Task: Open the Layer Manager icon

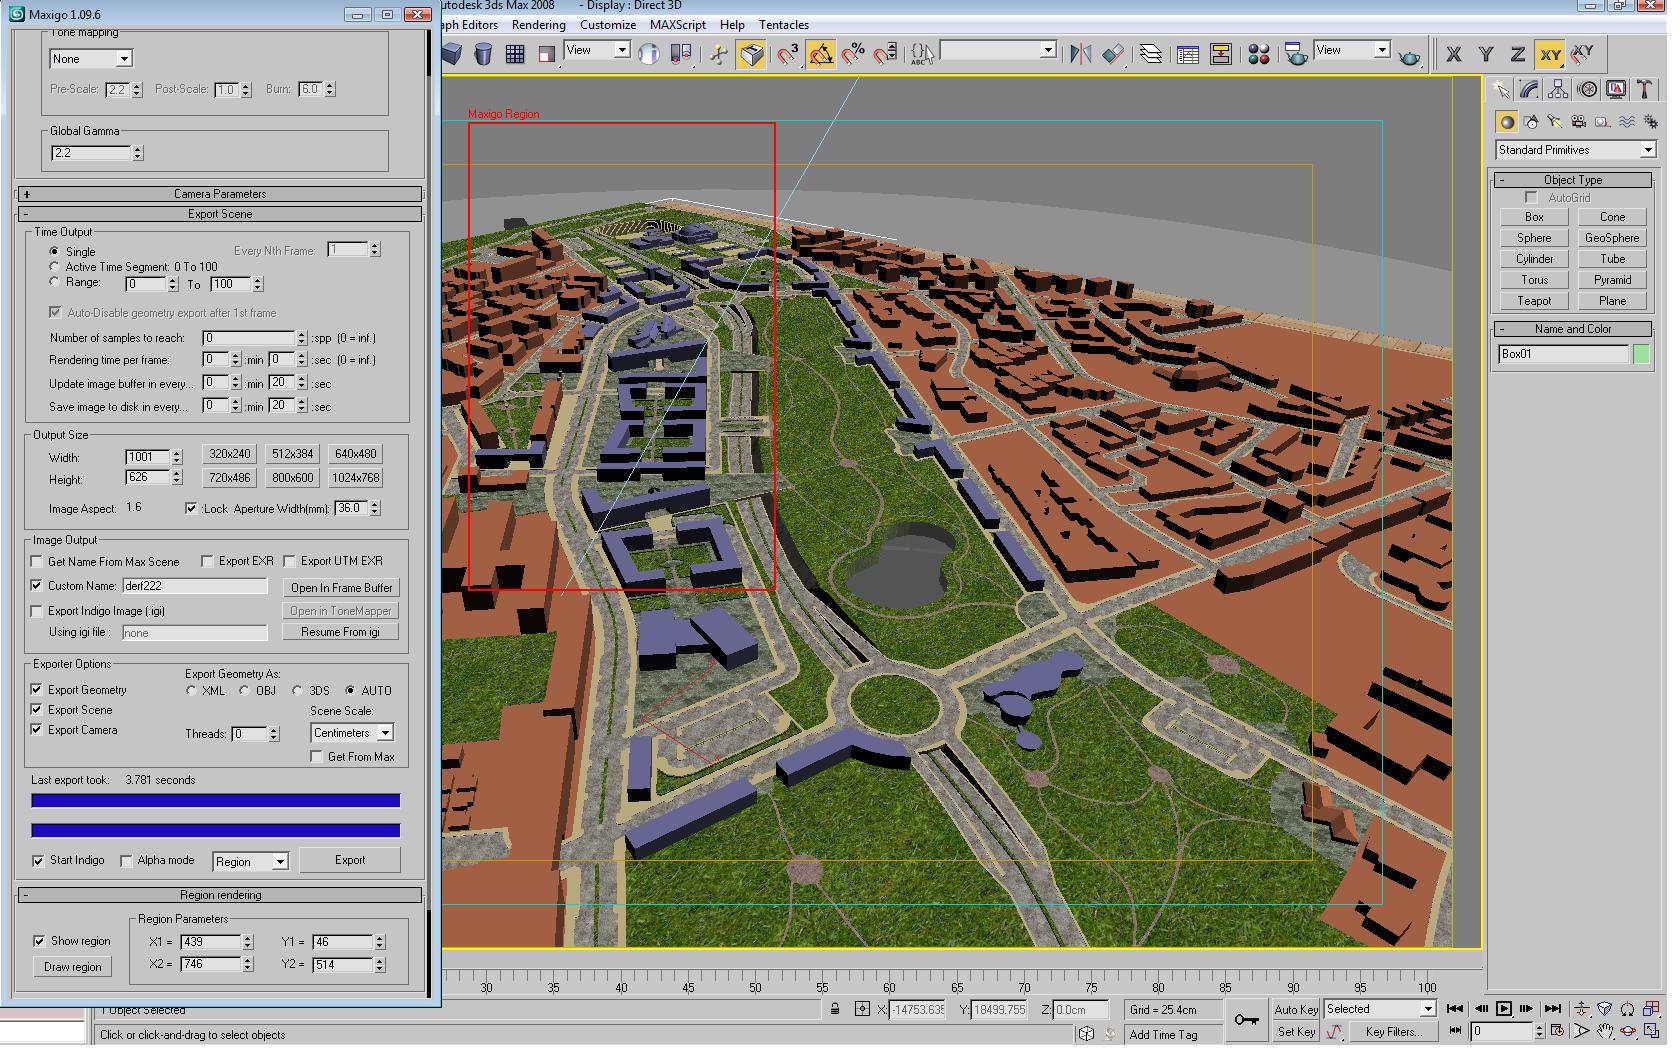Action: click(x=1151, y=54)
